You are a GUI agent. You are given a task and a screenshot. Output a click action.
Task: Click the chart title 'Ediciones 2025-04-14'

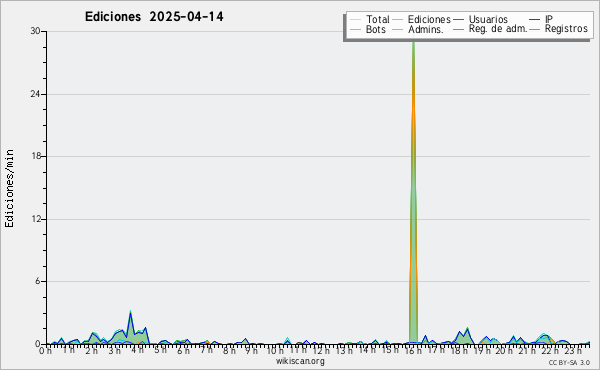click(154, 17)
